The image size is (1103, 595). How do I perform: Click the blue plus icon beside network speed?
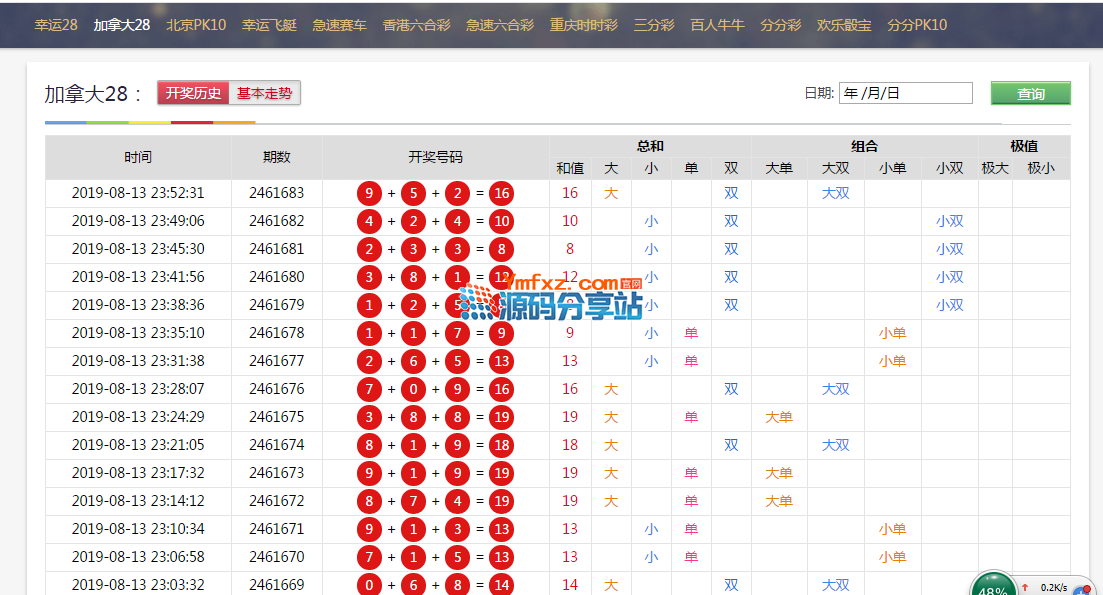point(1081,590)
